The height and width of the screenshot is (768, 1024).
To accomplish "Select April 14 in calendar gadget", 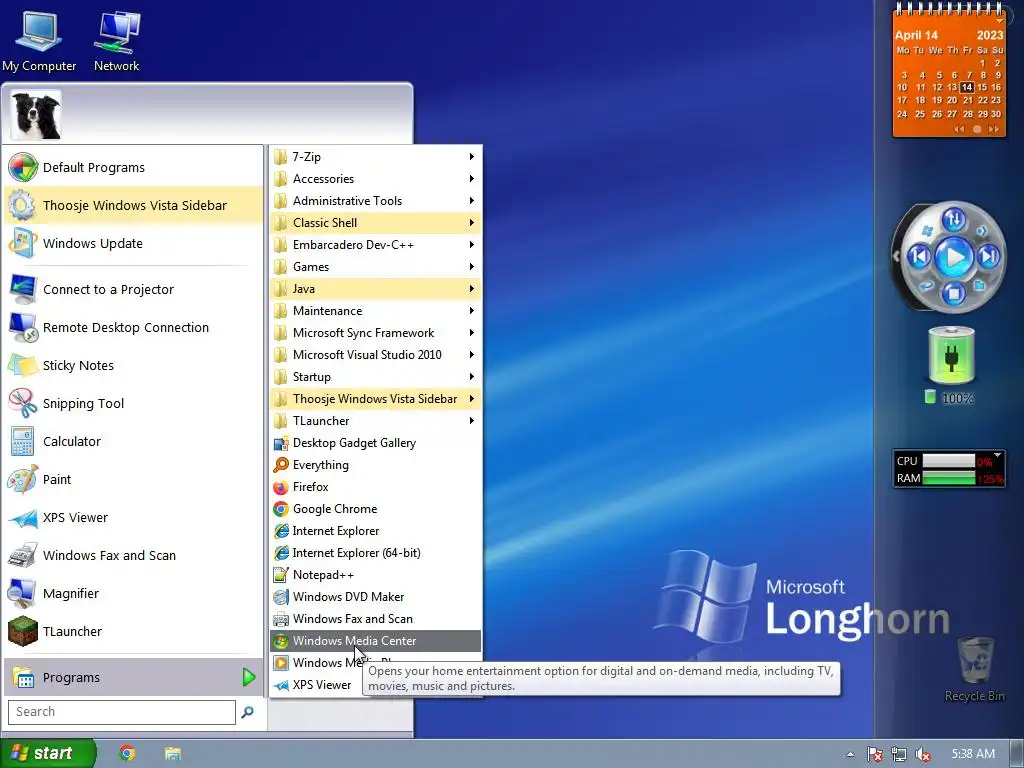I will (967, 87).
